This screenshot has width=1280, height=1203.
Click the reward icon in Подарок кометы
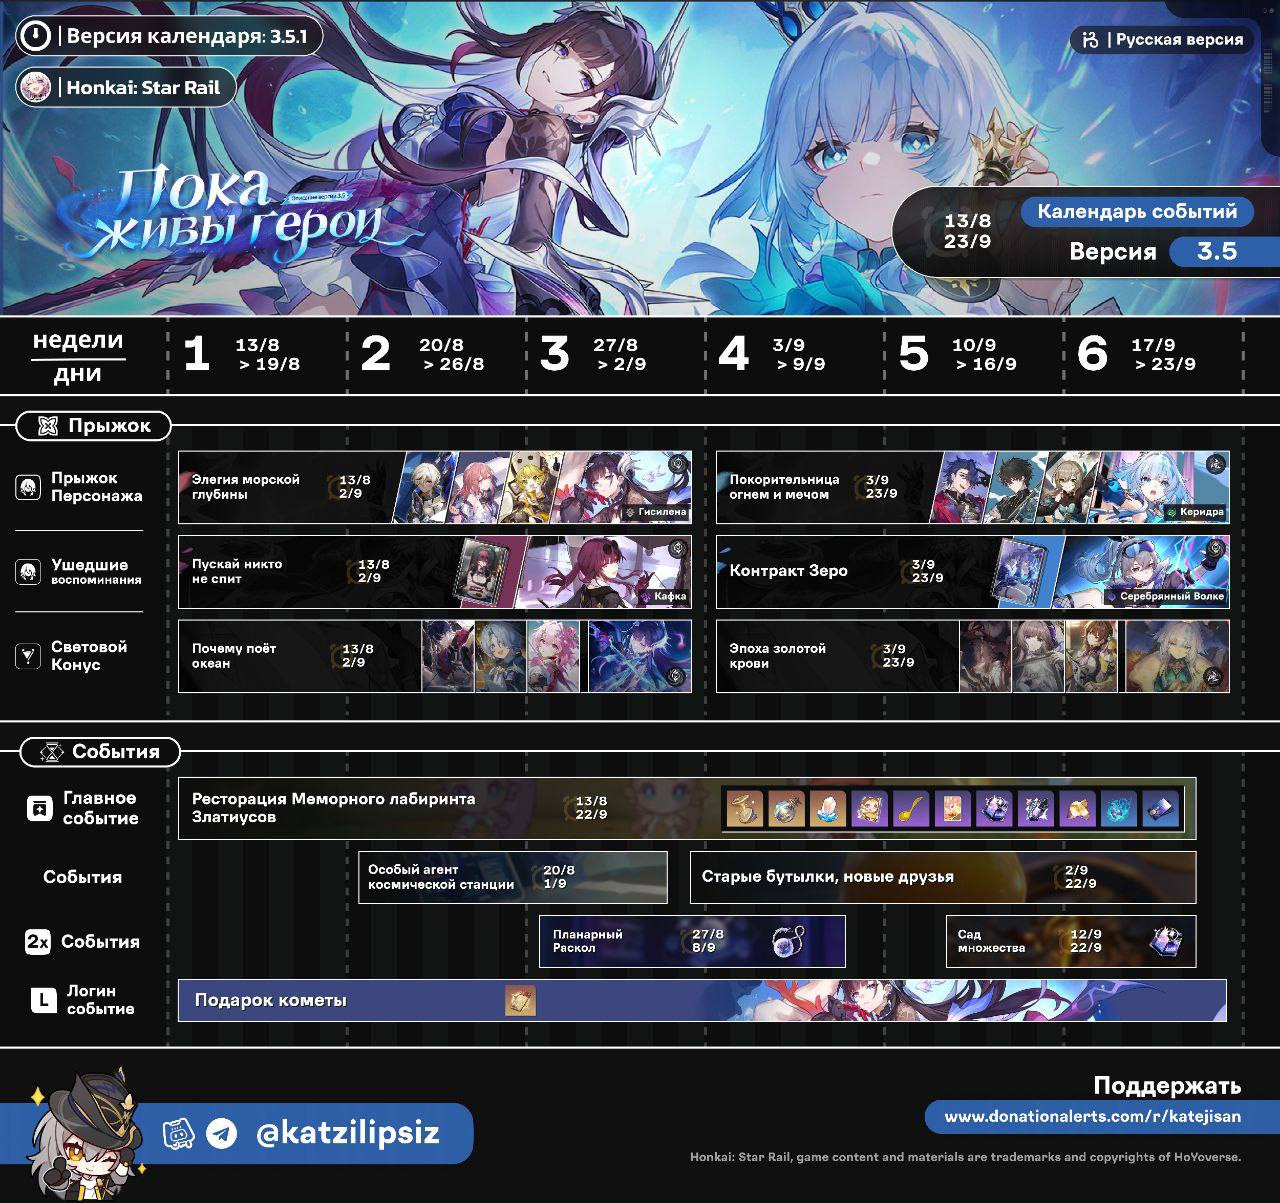(520, 1000)
